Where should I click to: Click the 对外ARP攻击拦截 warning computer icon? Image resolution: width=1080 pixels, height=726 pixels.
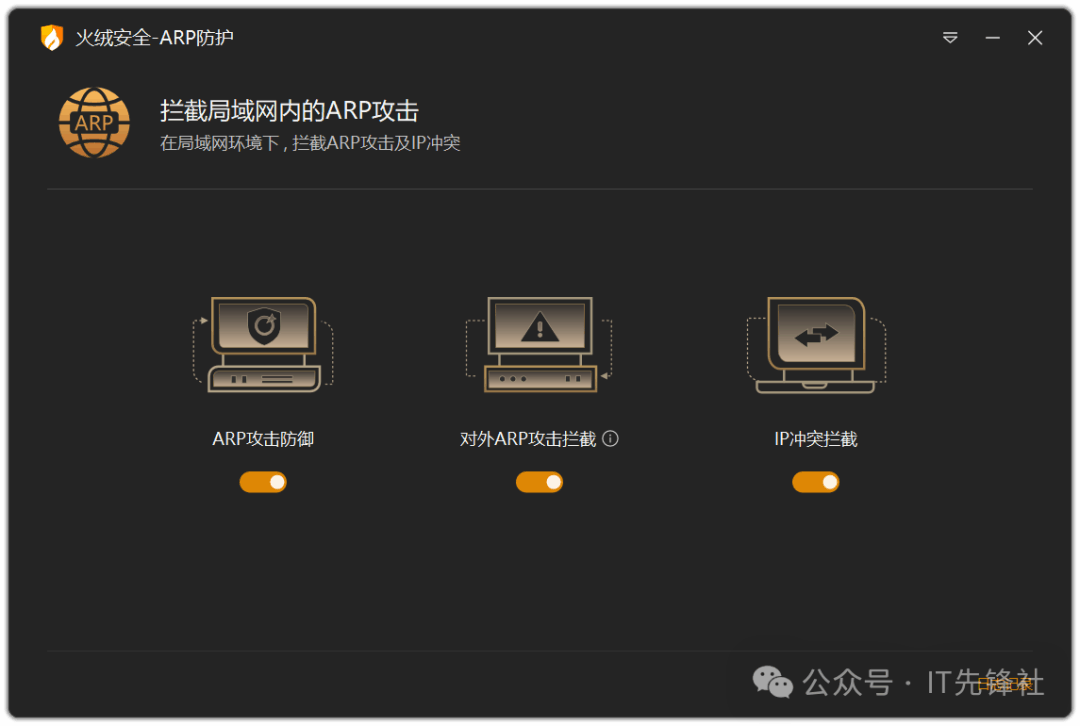[x=539, y=344]
